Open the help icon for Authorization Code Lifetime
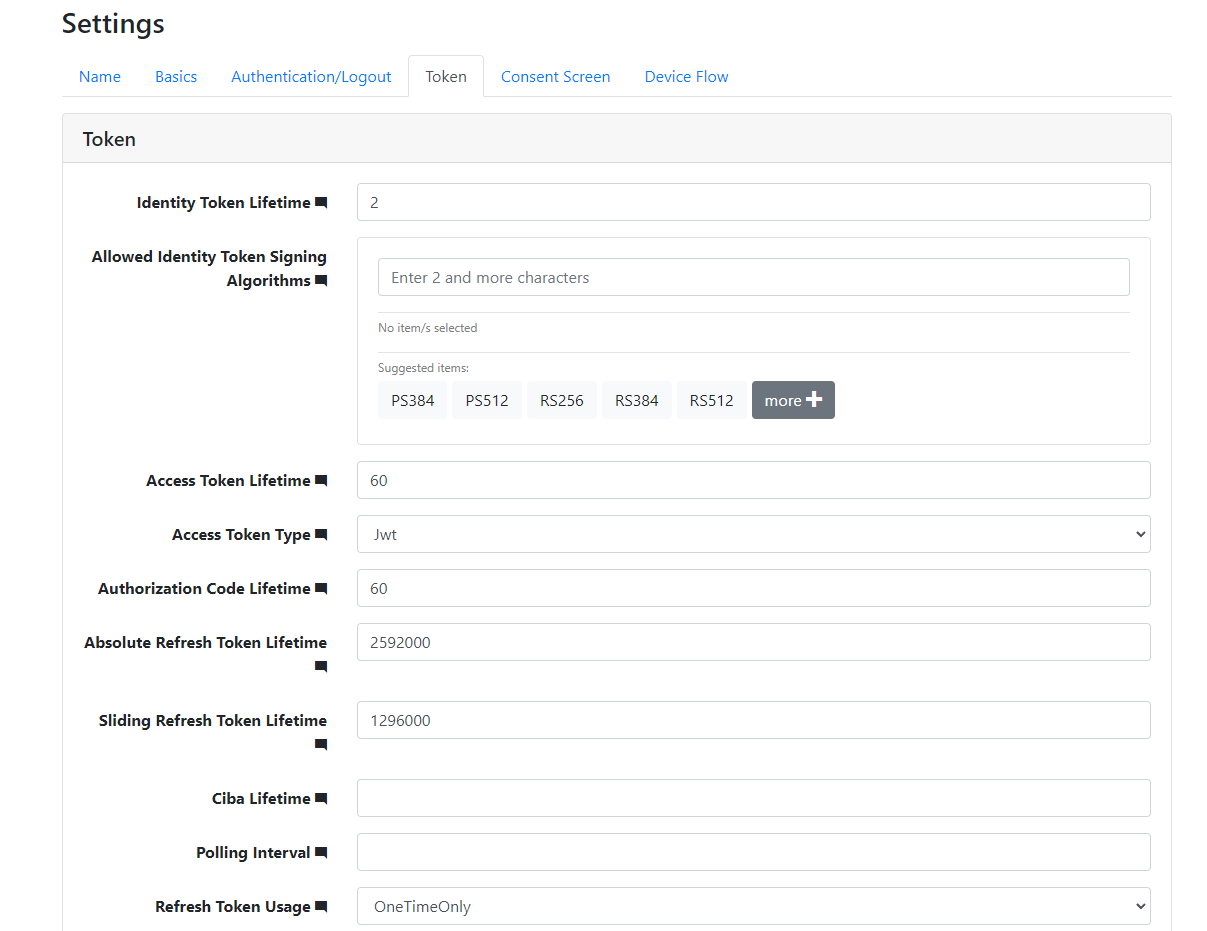 point(321,588)
